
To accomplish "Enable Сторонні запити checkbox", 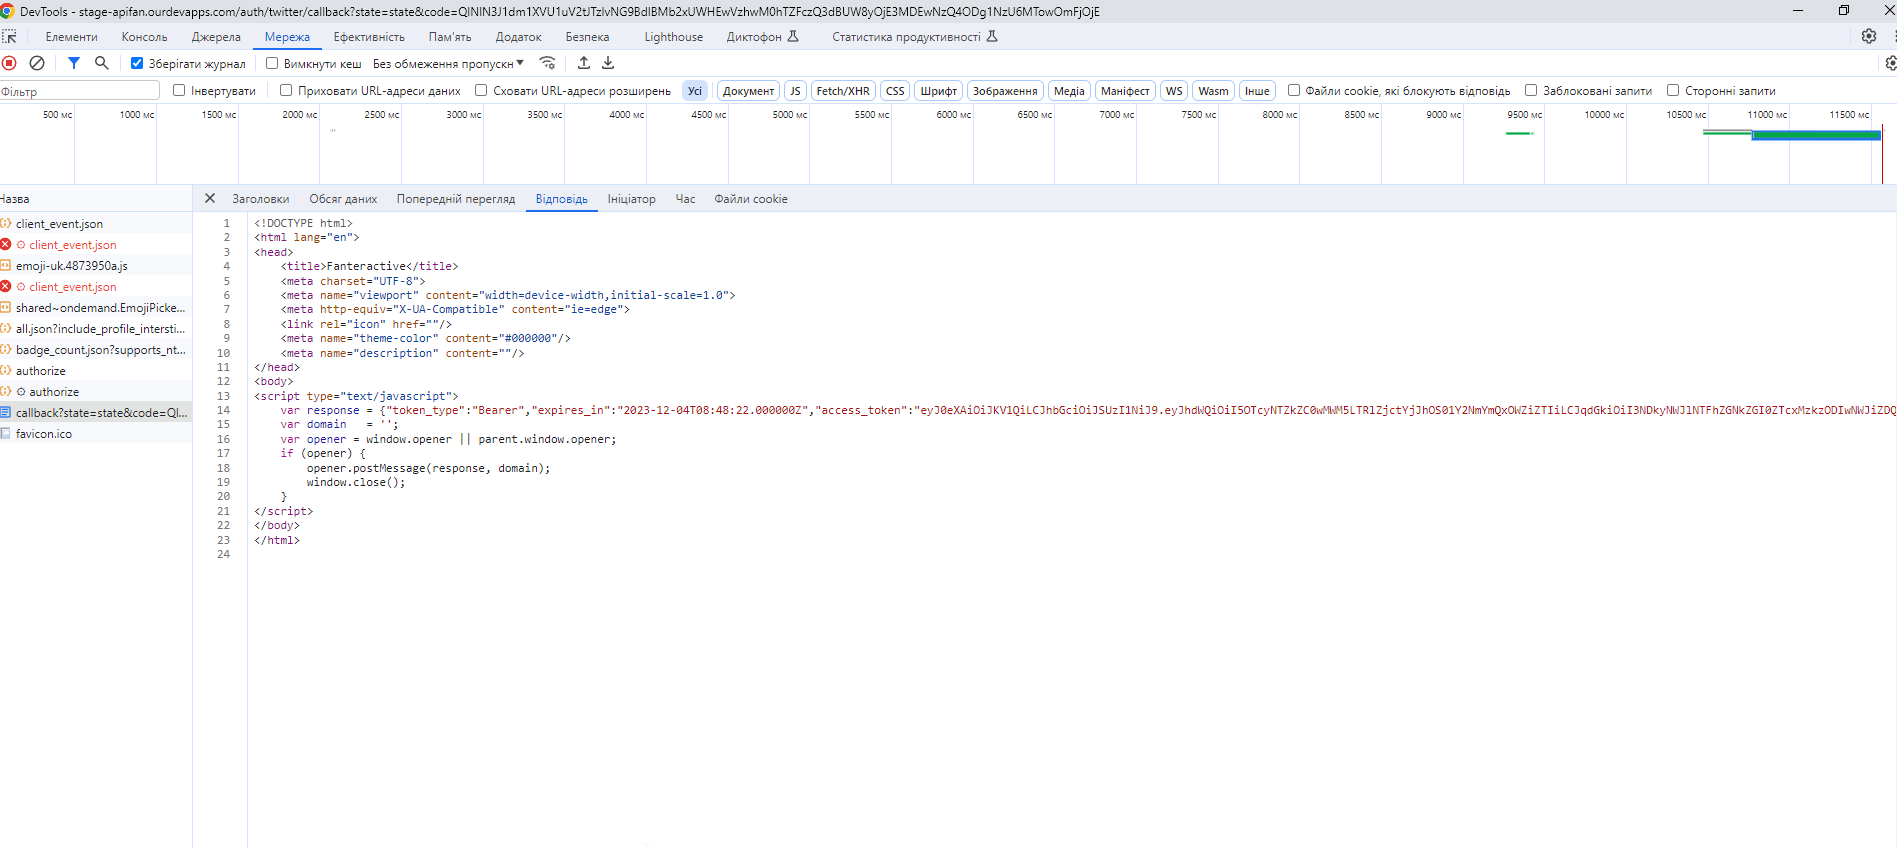I will 1673,90.
